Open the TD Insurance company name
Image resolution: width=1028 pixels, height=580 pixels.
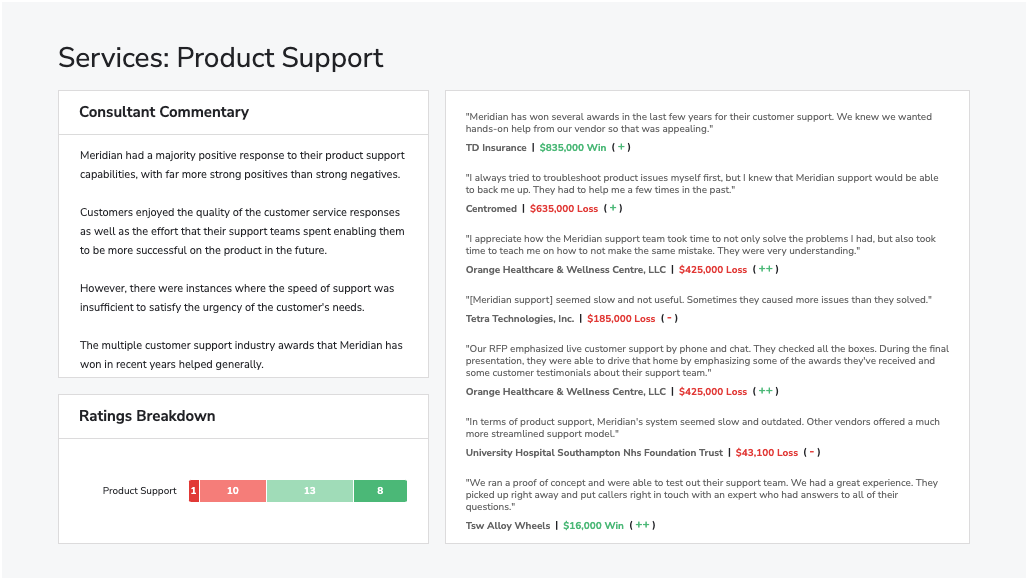point(496,148)
